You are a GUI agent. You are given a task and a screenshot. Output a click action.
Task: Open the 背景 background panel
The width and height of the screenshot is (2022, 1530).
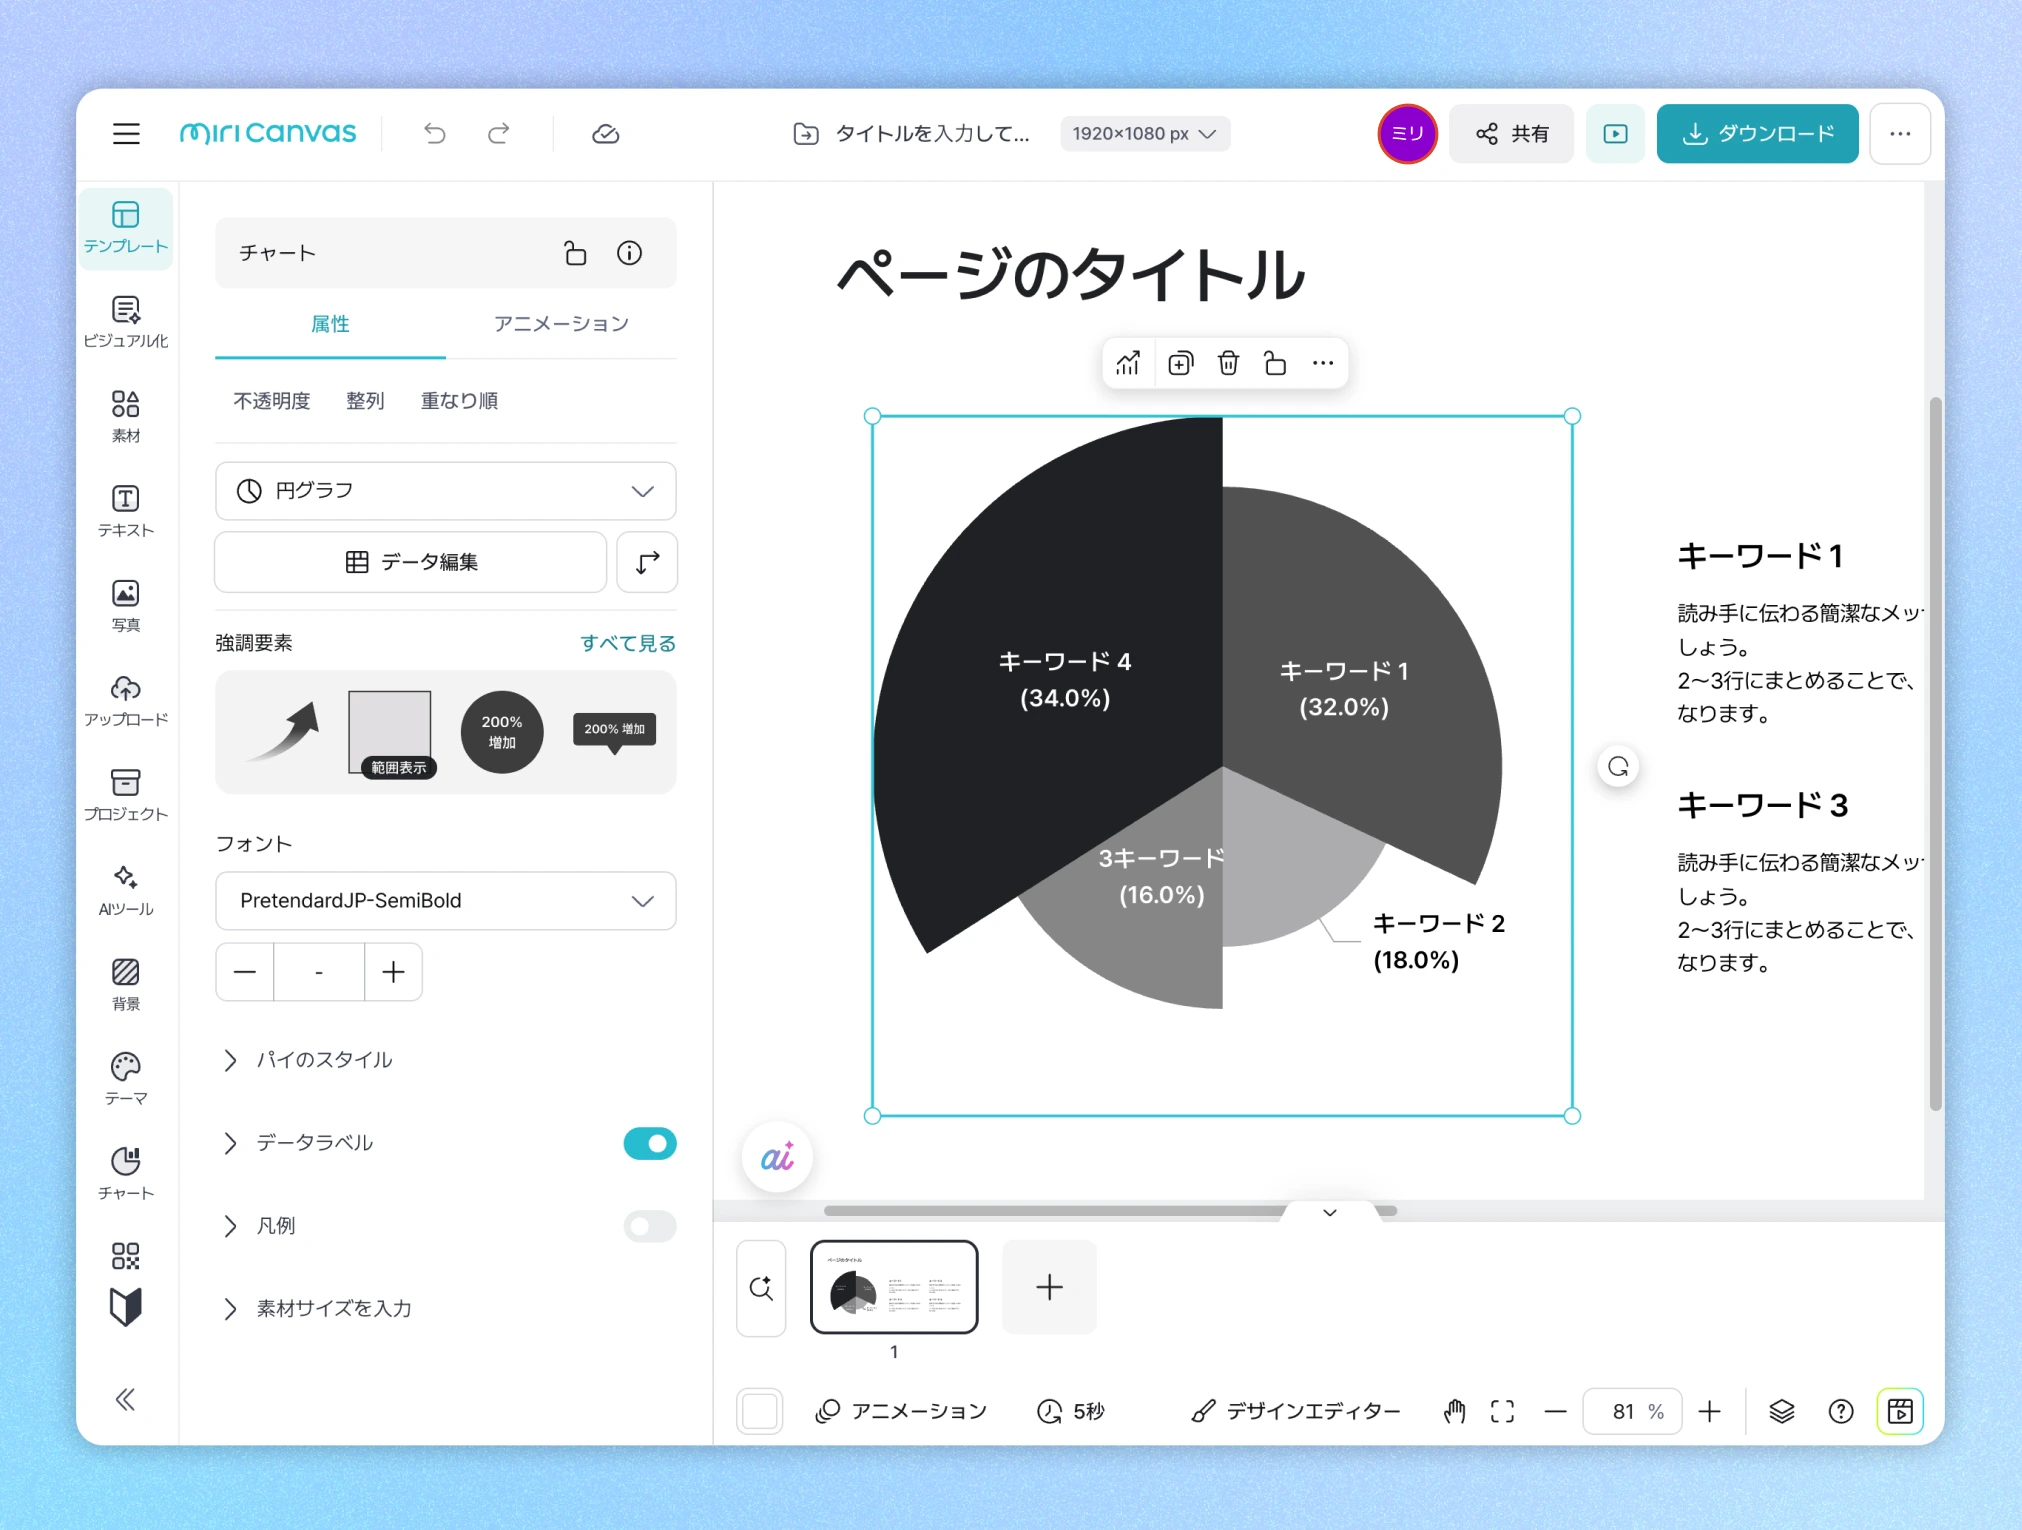coord(126,985)
